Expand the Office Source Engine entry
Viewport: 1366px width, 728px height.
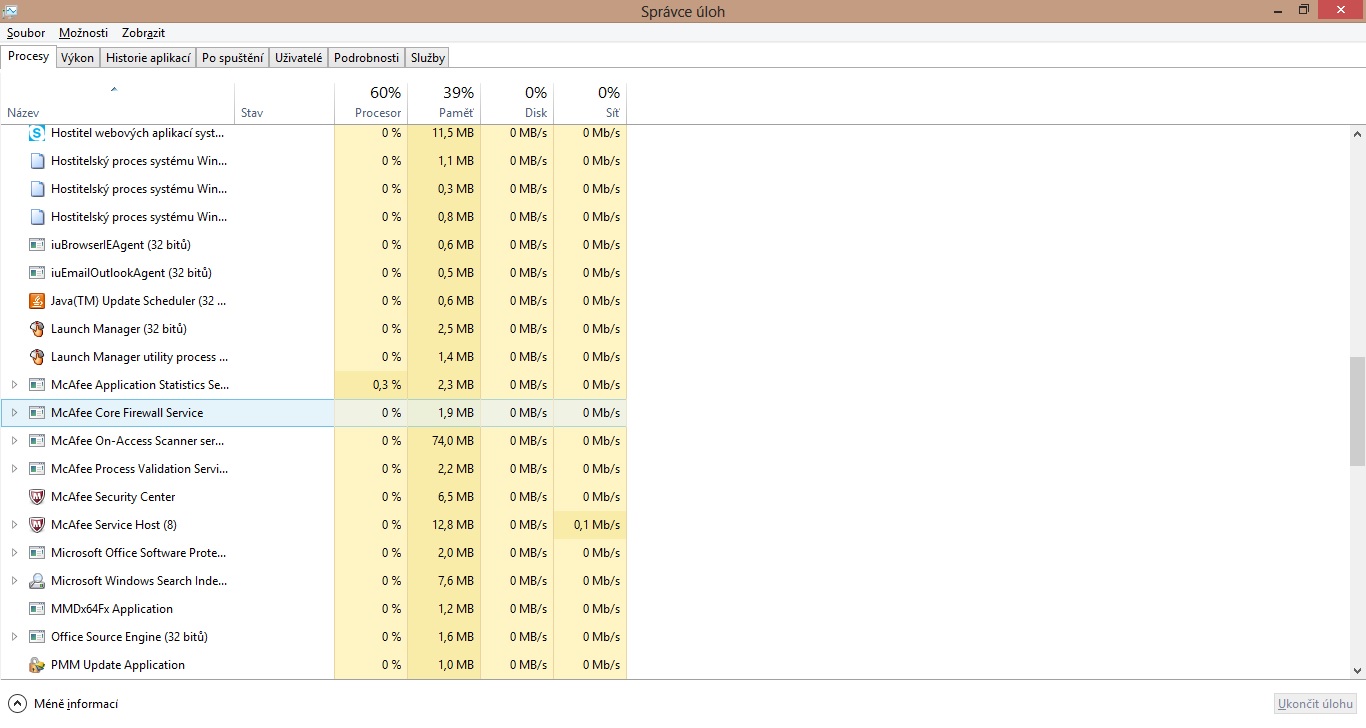click(x=14, y=637)
